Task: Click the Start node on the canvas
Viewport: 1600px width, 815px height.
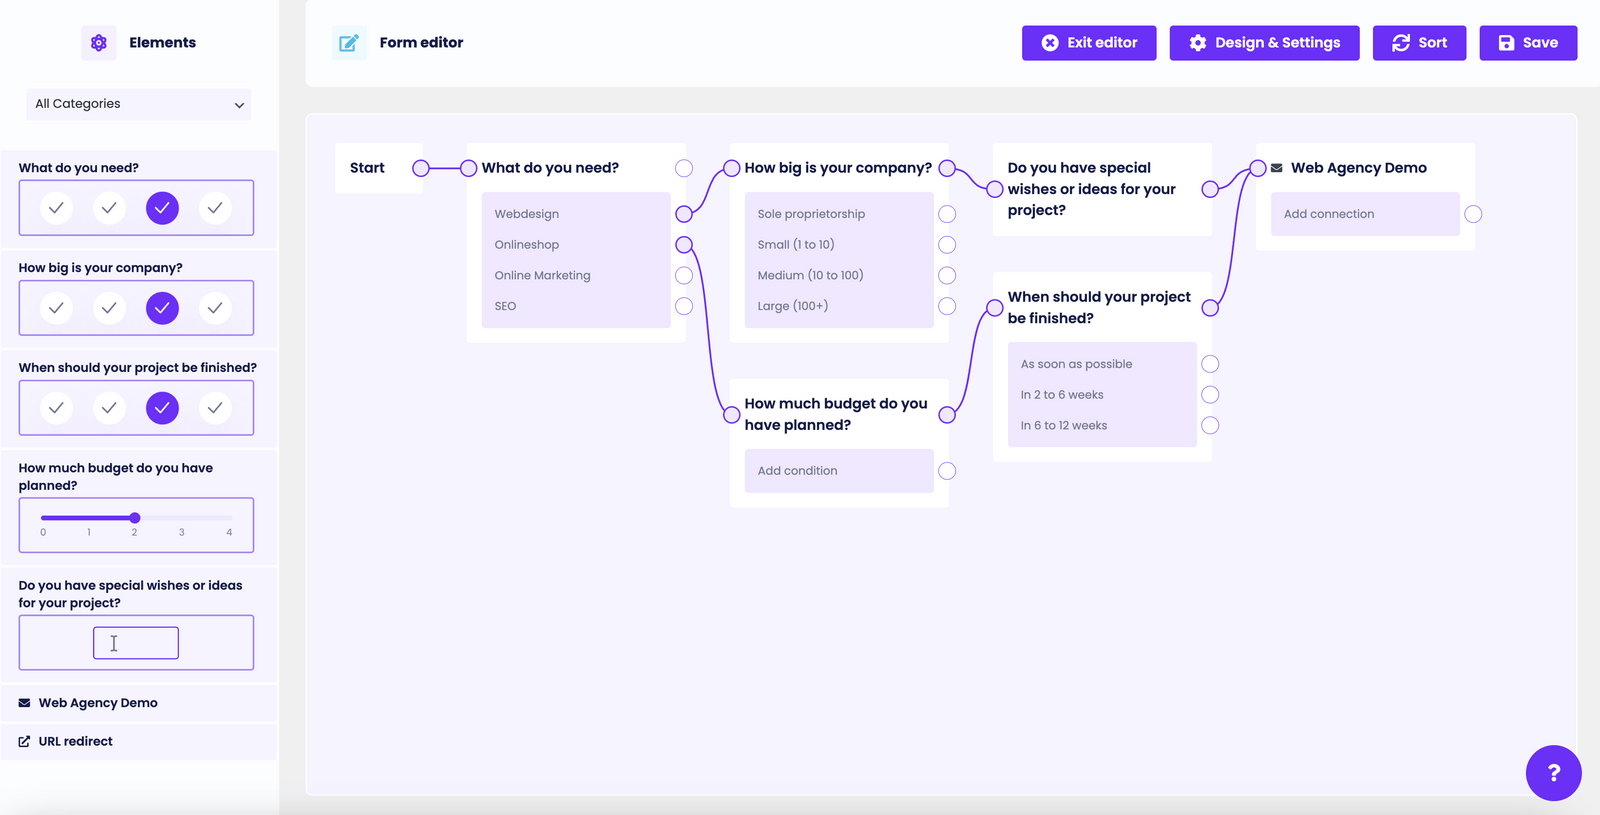Action: click(x=368, y=168)
